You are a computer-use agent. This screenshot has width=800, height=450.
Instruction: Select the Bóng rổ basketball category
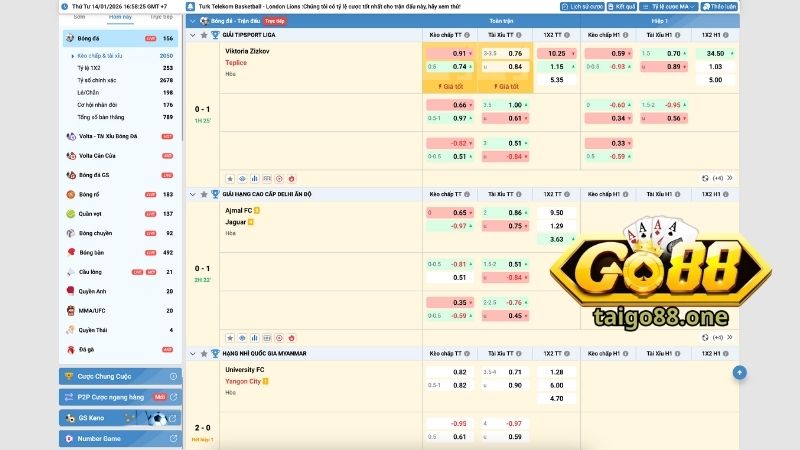(120, 194)
